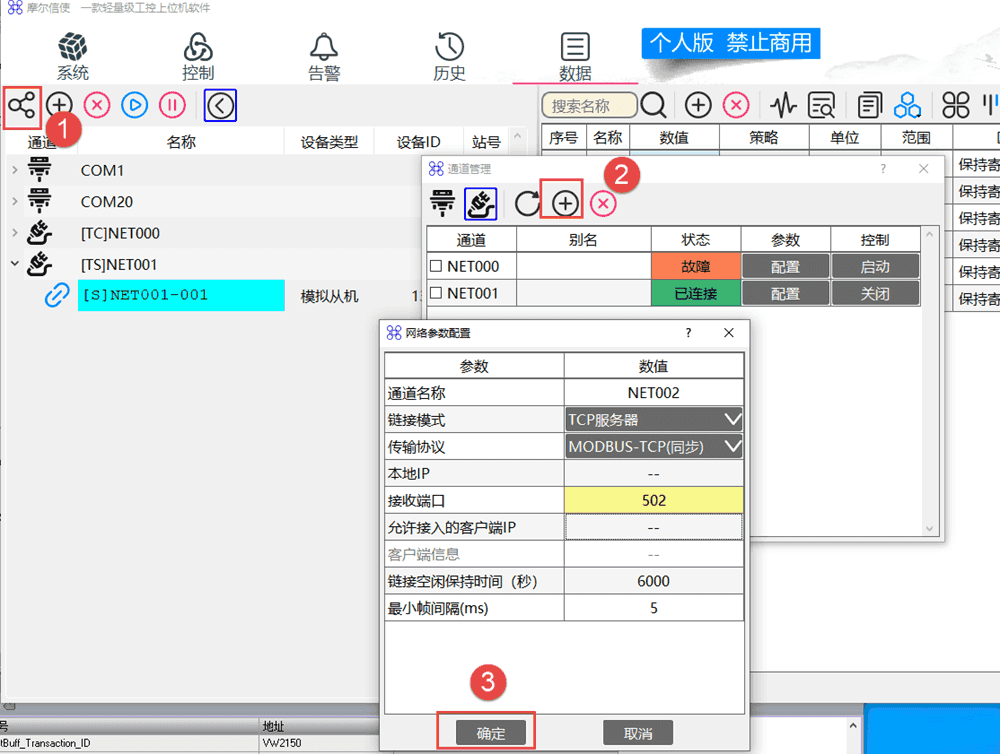Click the collapse-left arrow icon
Screen dimensions: 1000x754
[220, 105]
